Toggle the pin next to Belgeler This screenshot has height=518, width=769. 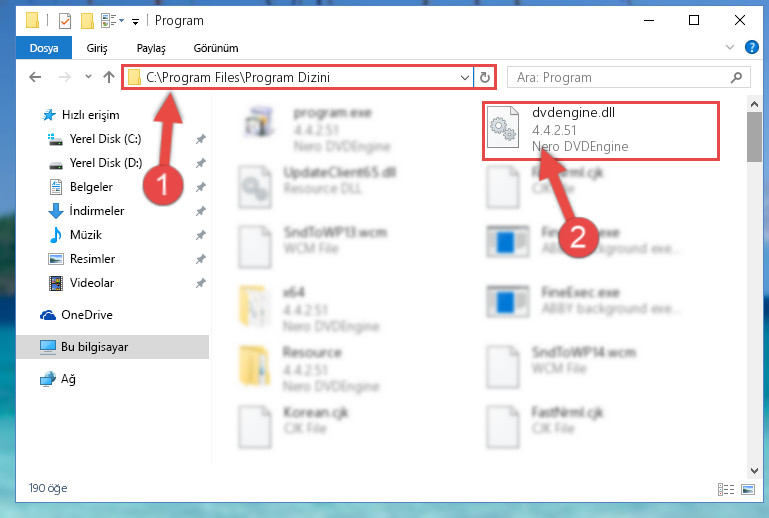(x=201, y=187)
